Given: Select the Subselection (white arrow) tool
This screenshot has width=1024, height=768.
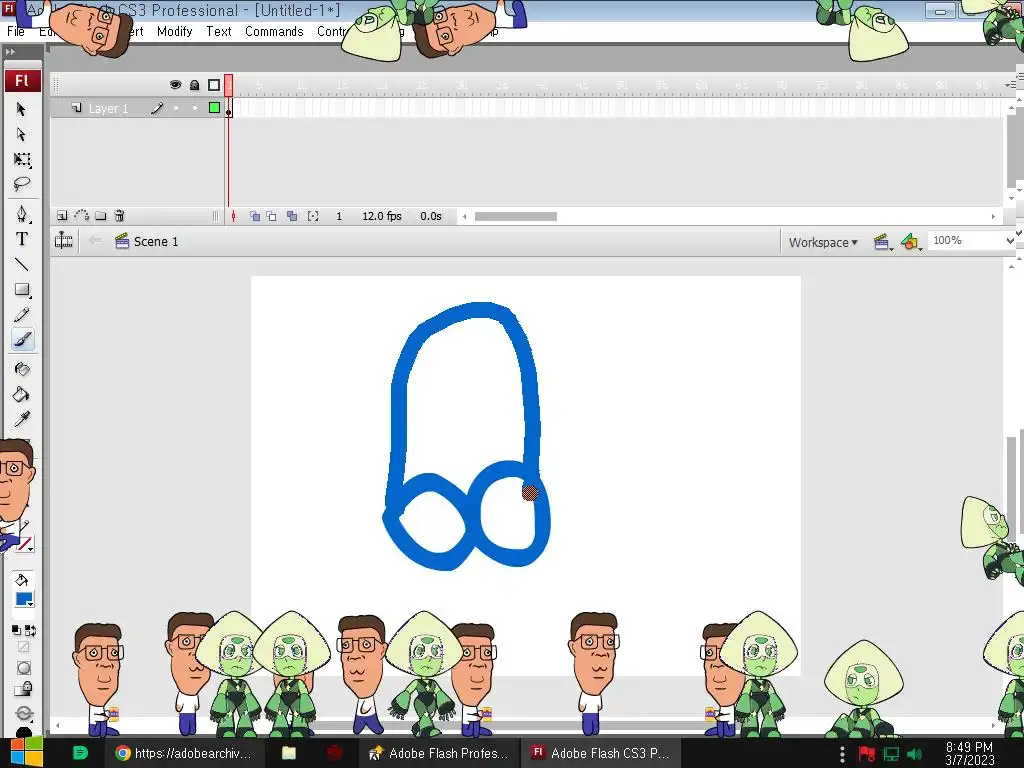Looking at the screenshot, I should [x=21, y=134].
